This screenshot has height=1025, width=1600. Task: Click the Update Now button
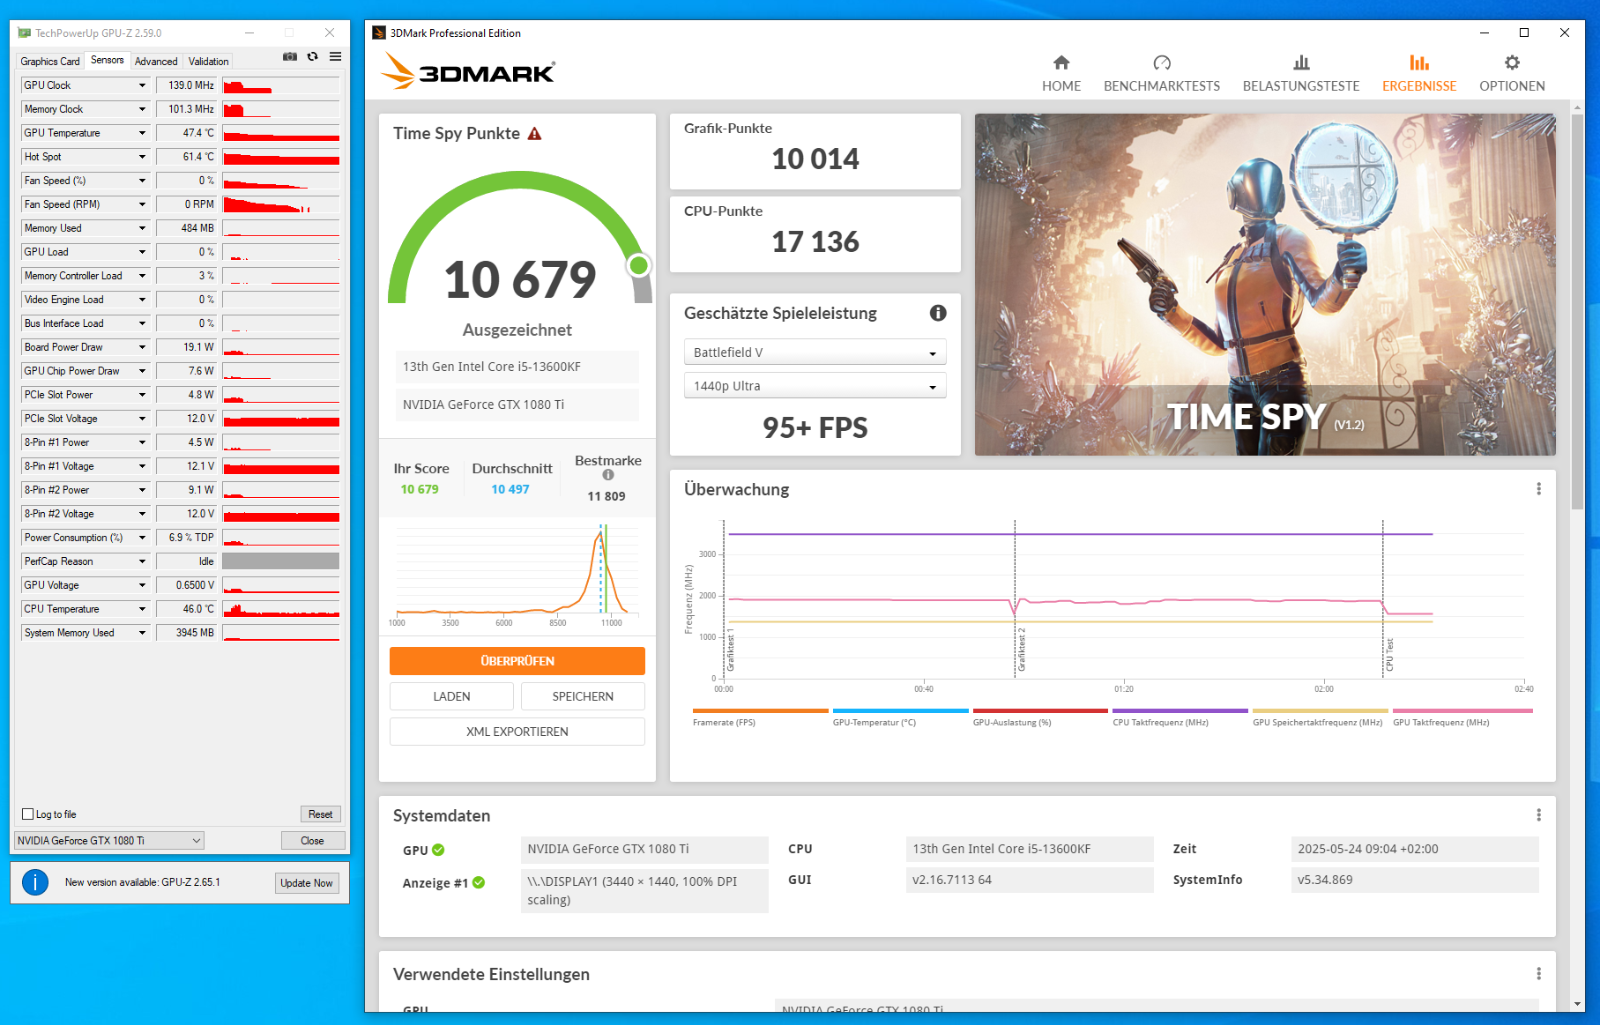coord(307,883)
